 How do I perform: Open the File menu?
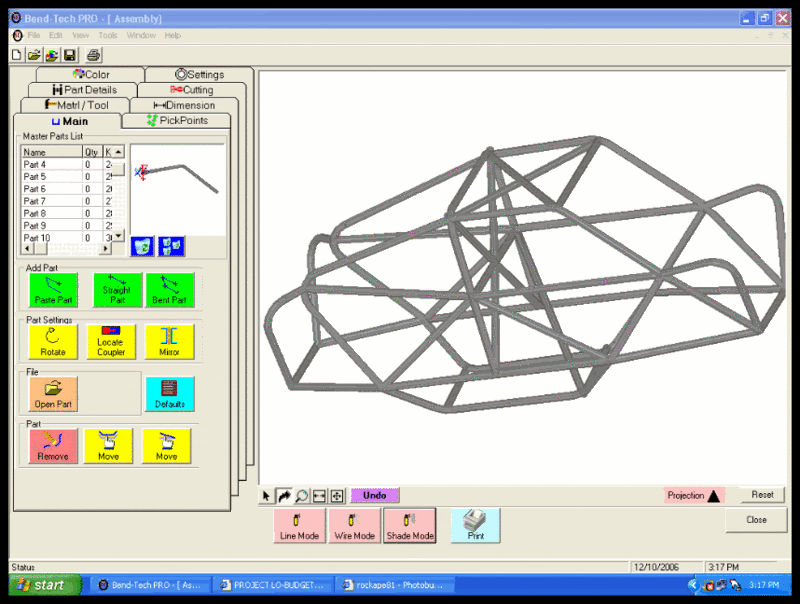pyautogui.click(x=34, y=35)
